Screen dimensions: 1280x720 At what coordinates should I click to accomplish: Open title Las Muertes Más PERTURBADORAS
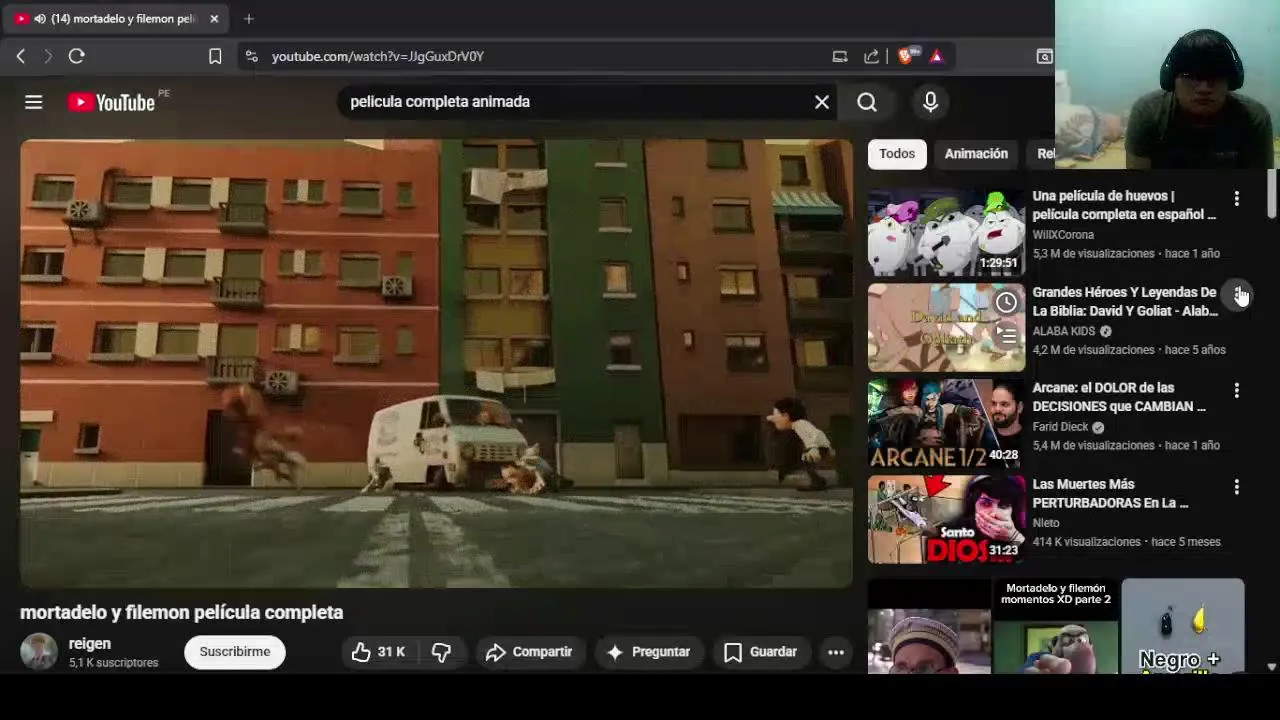point(1110,493)
